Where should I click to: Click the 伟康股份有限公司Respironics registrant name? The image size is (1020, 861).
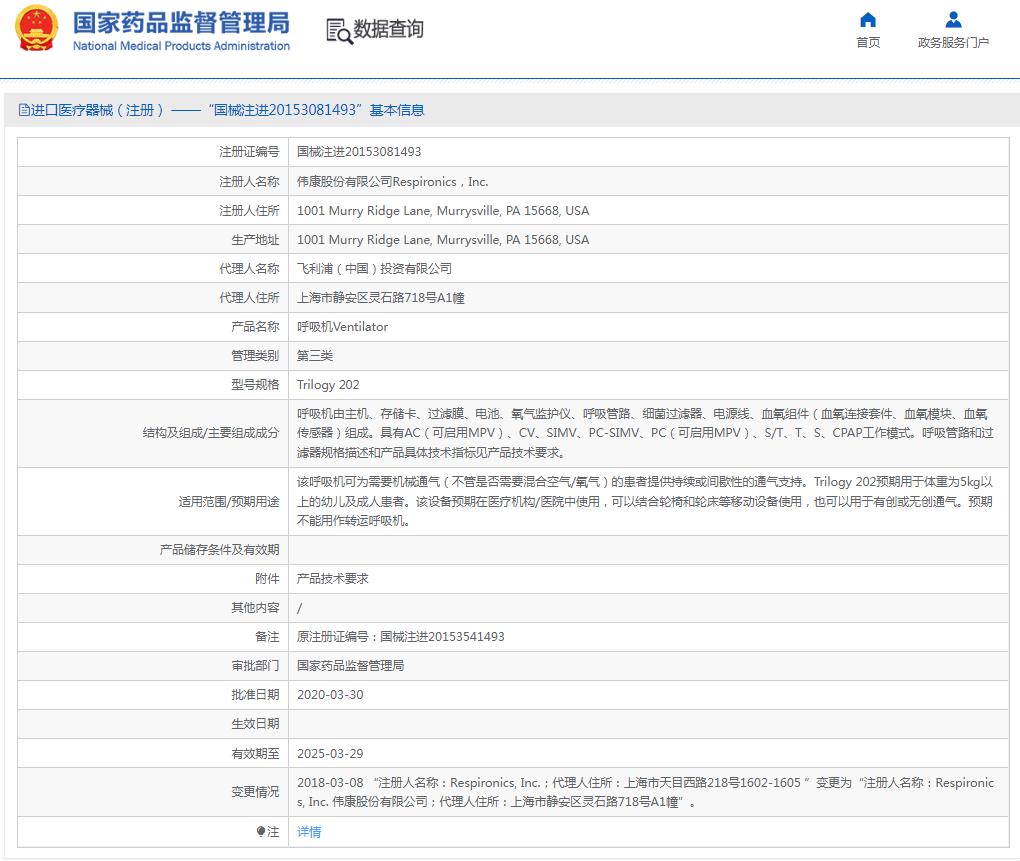click(x=392, y=182)
